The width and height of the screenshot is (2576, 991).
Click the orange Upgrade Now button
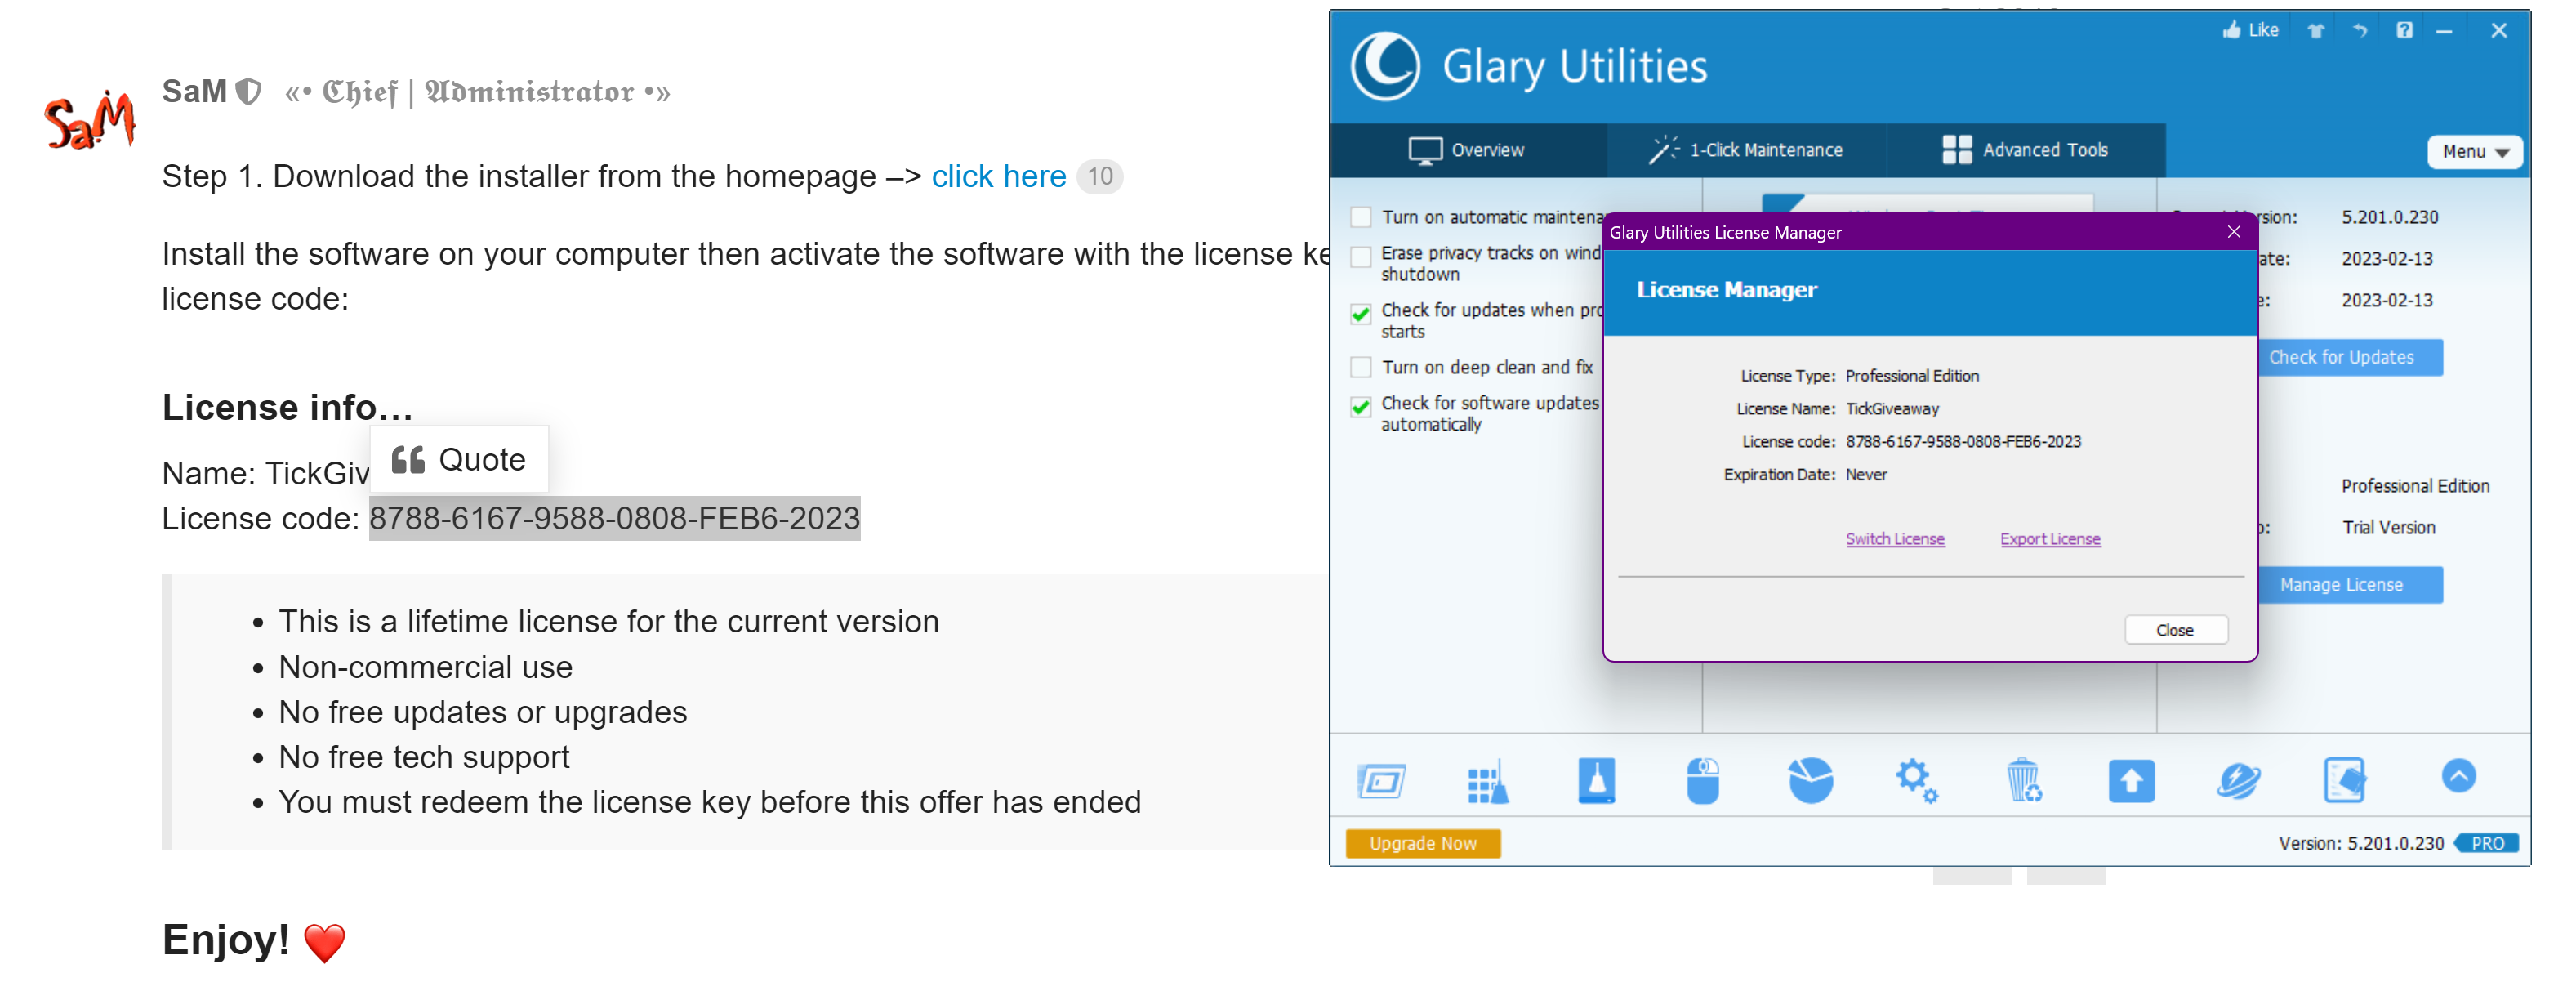click(1422, 843)
